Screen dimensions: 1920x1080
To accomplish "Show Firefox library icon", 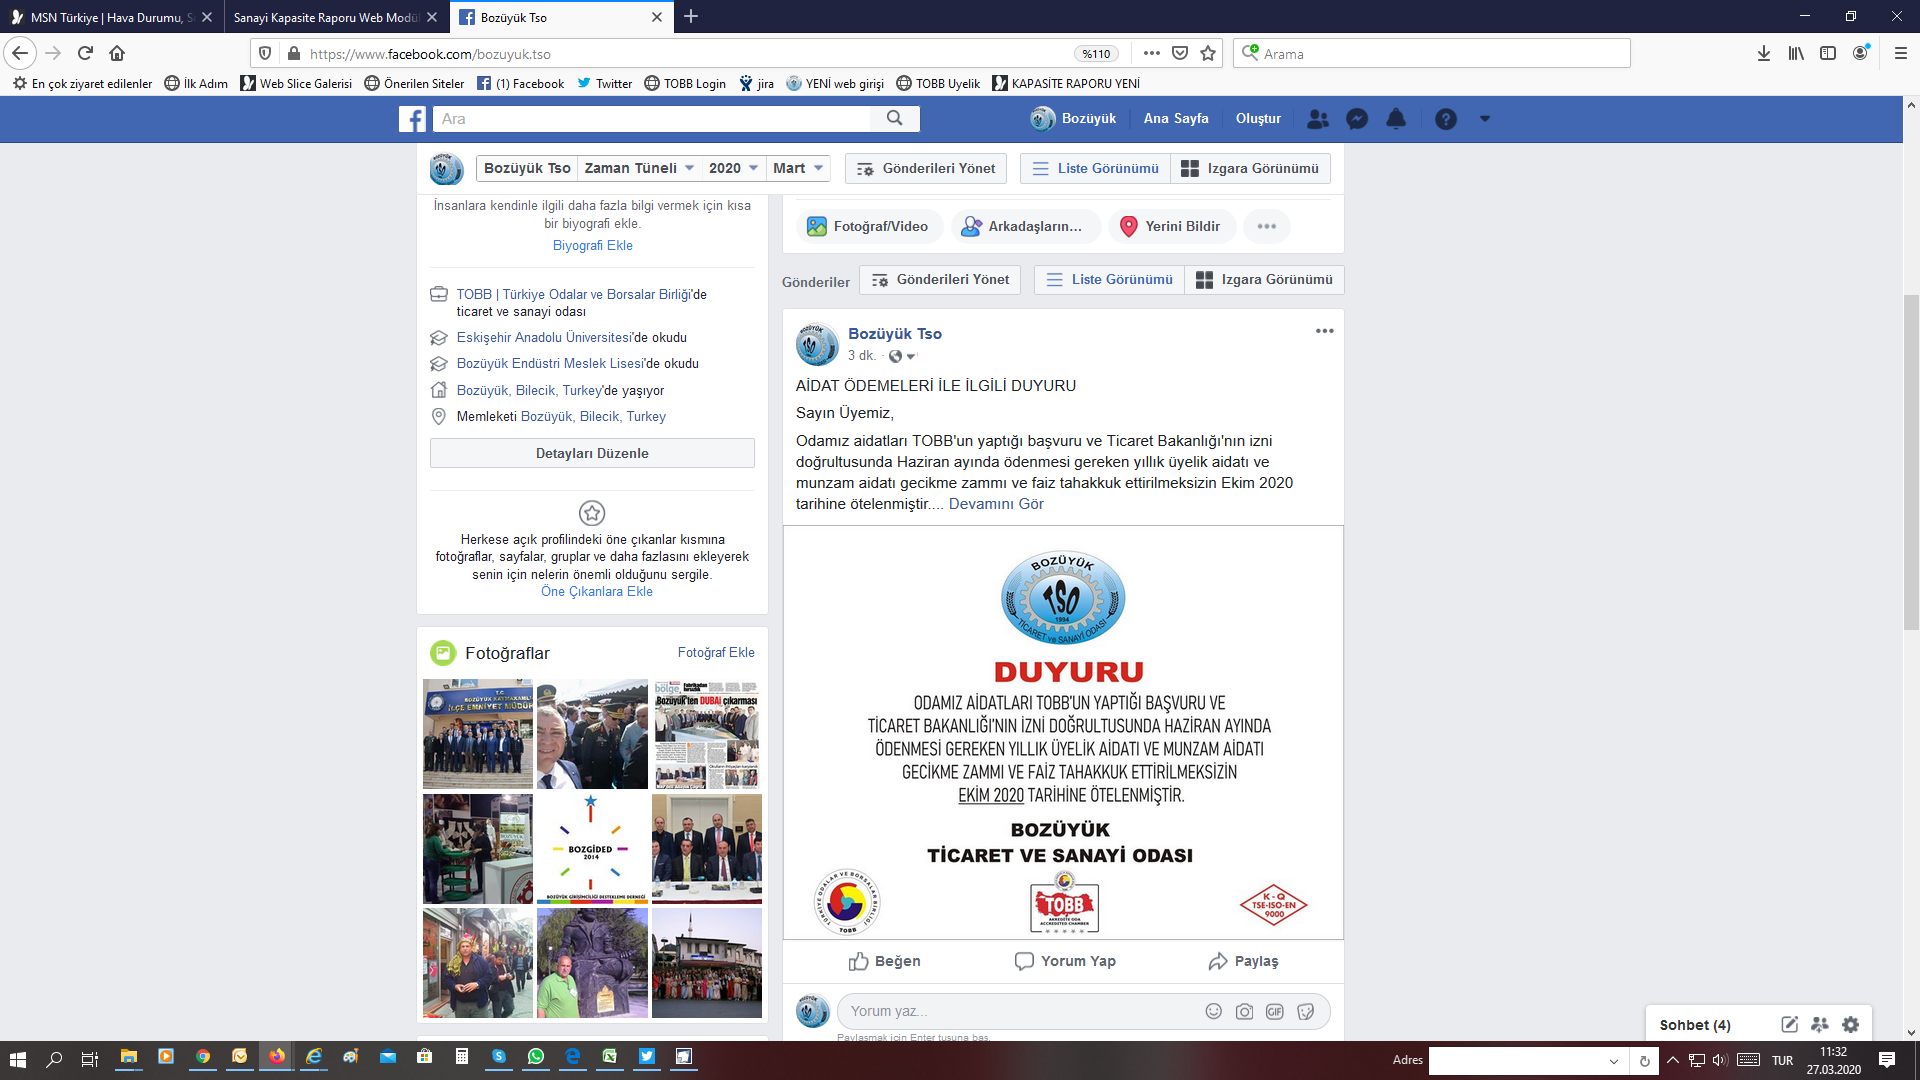I will (1796, 53).
